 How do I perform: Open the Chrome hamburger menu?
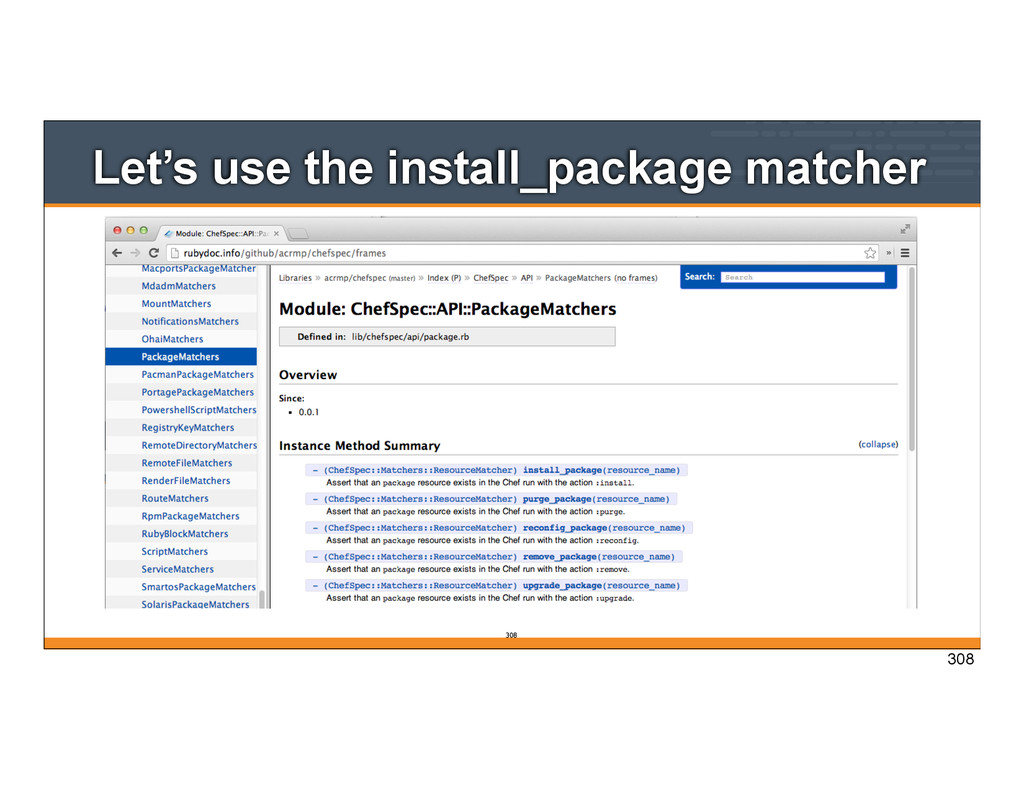click(x=905, y=253)
